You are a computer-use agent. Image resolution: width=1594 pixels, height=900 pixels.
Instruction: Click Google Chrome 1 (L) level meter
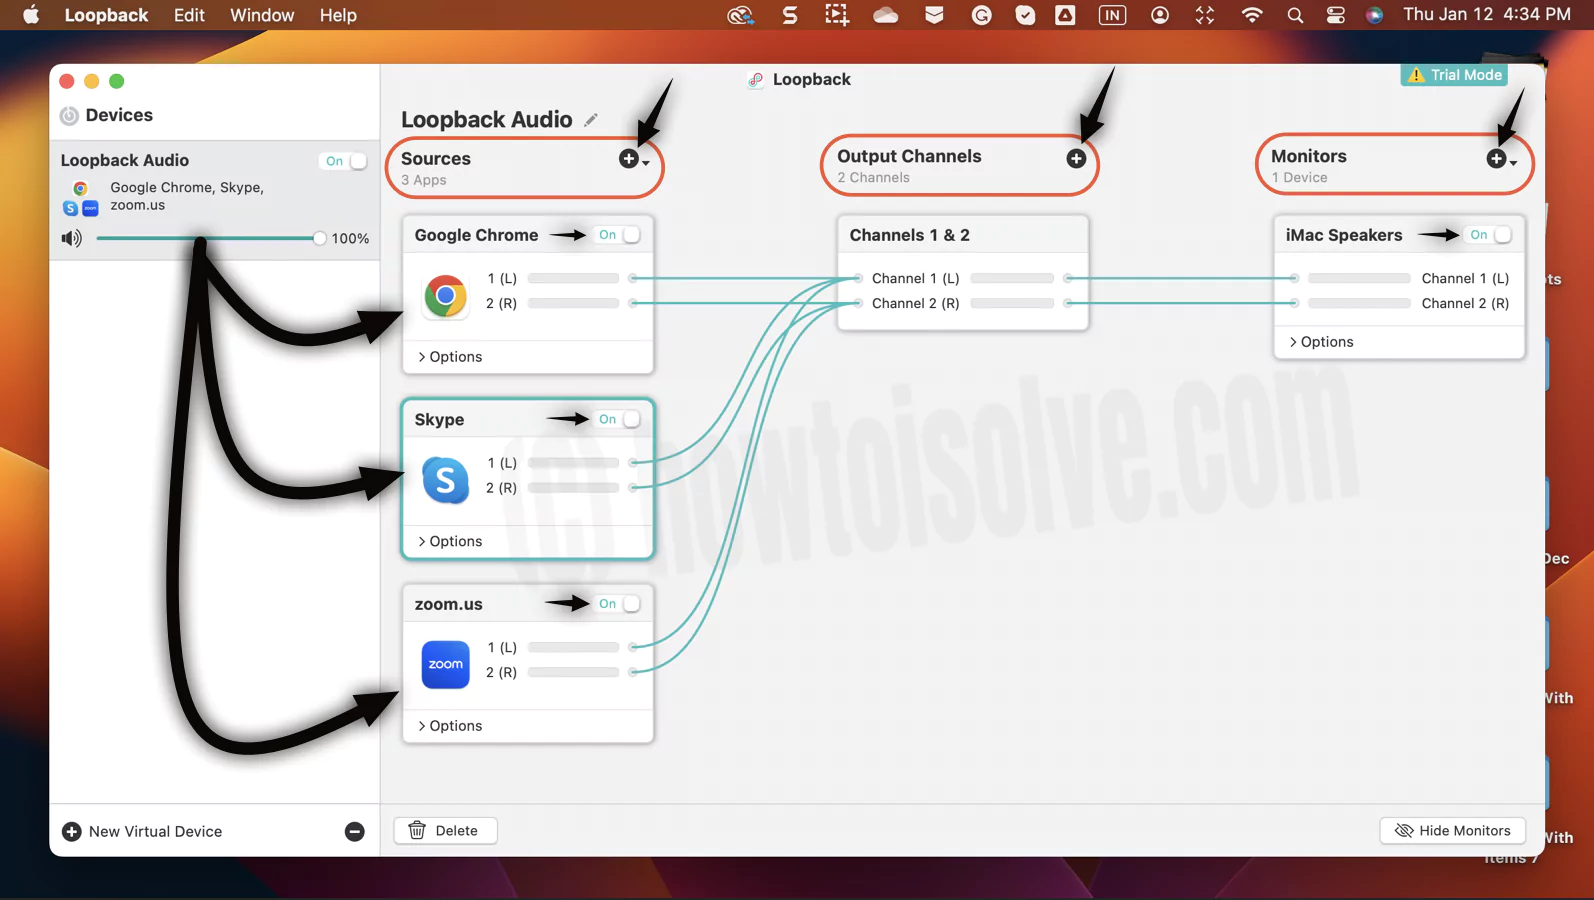click(x=573, y=278)
